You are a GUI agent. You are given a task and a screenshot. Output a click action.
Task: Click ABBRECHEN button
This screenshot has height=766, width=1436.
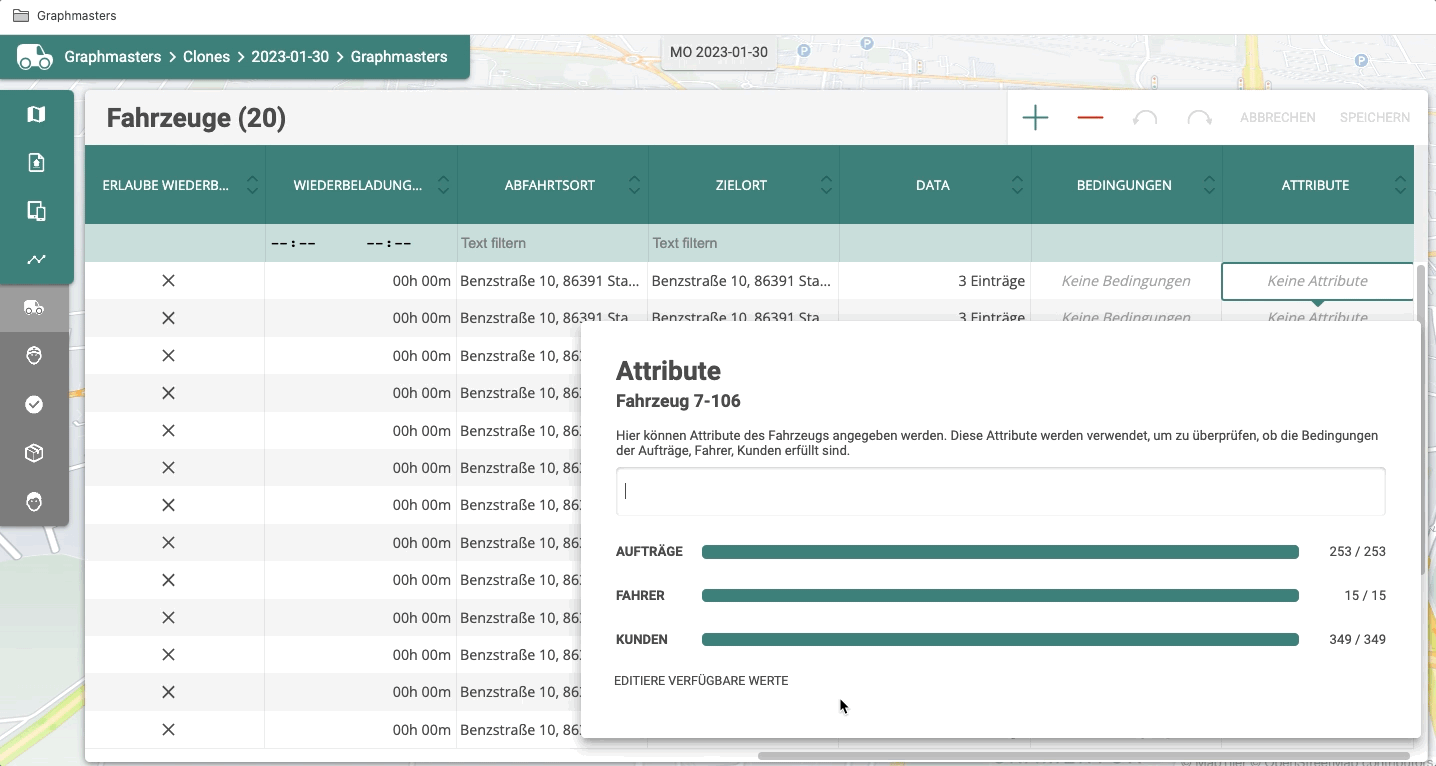(1277, 118)
